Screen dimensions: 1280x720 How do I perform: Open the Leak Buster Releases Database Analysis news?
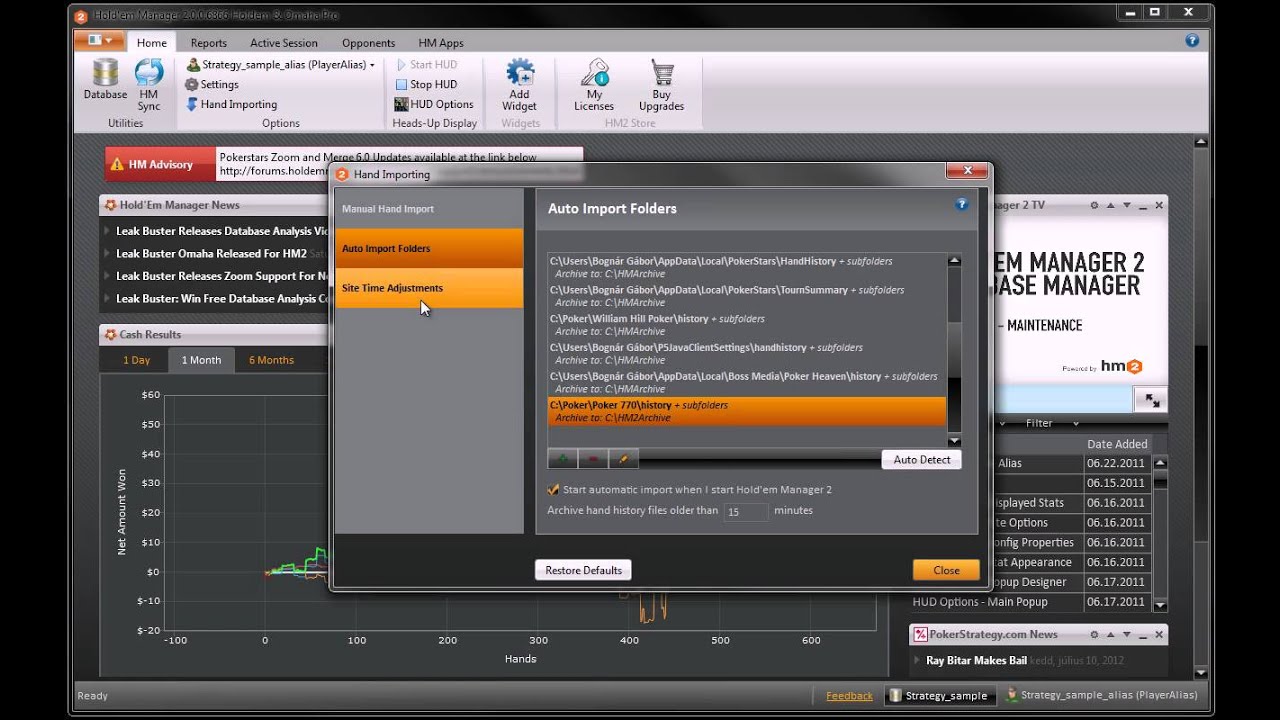[x=222, y=231]
